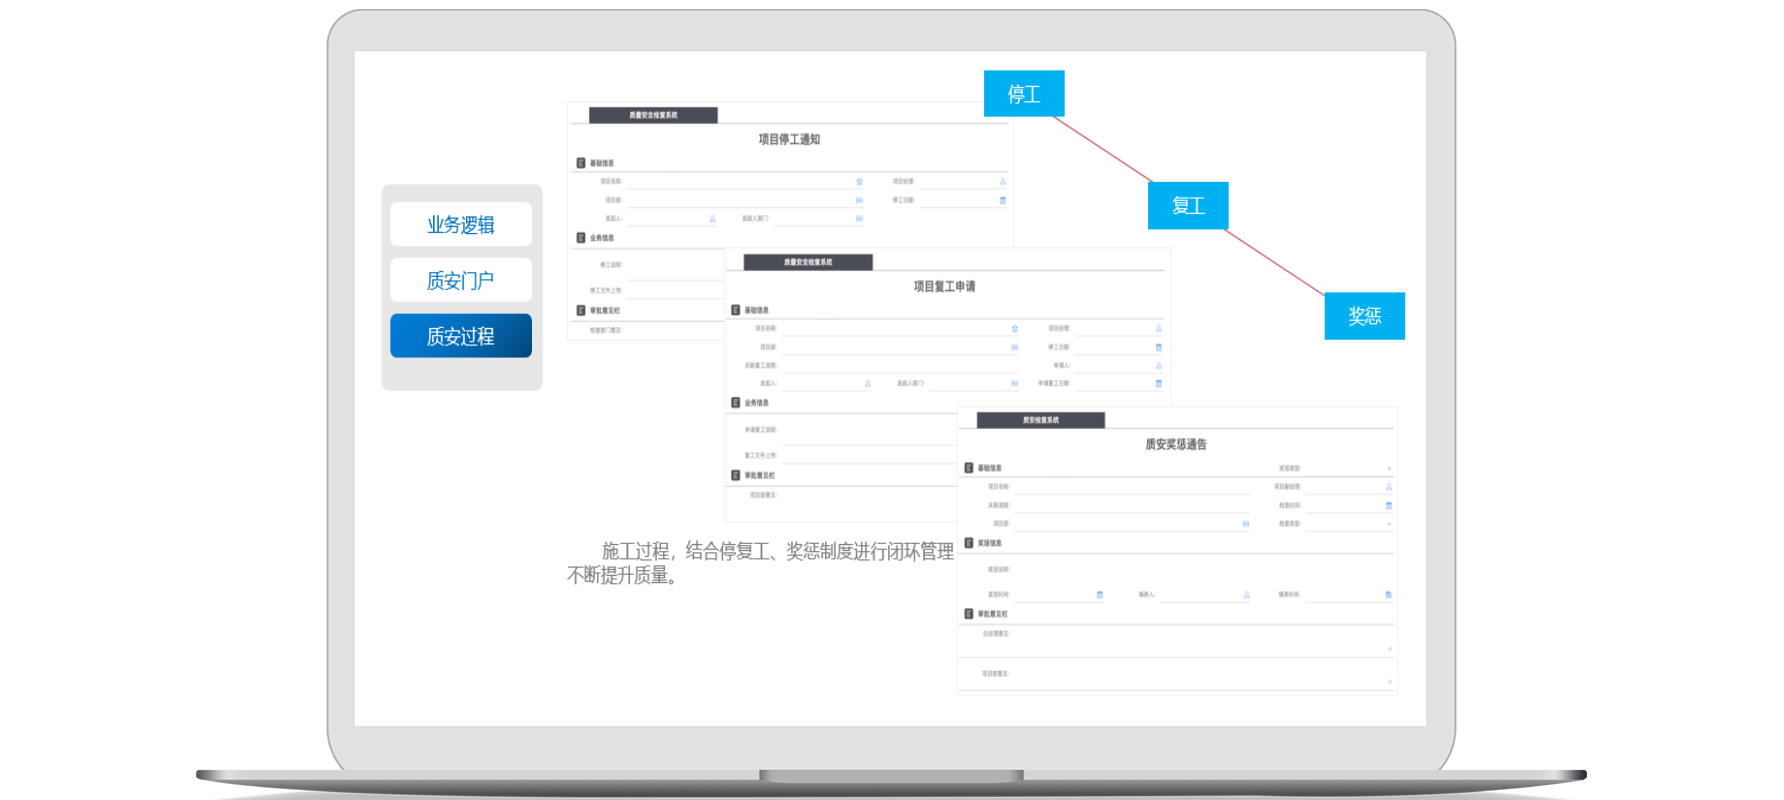Click the blue 停工 button
Image resolution: width=1784 pixels, height=800 pixels.
pyautogui.click(x=1024, y=94)
